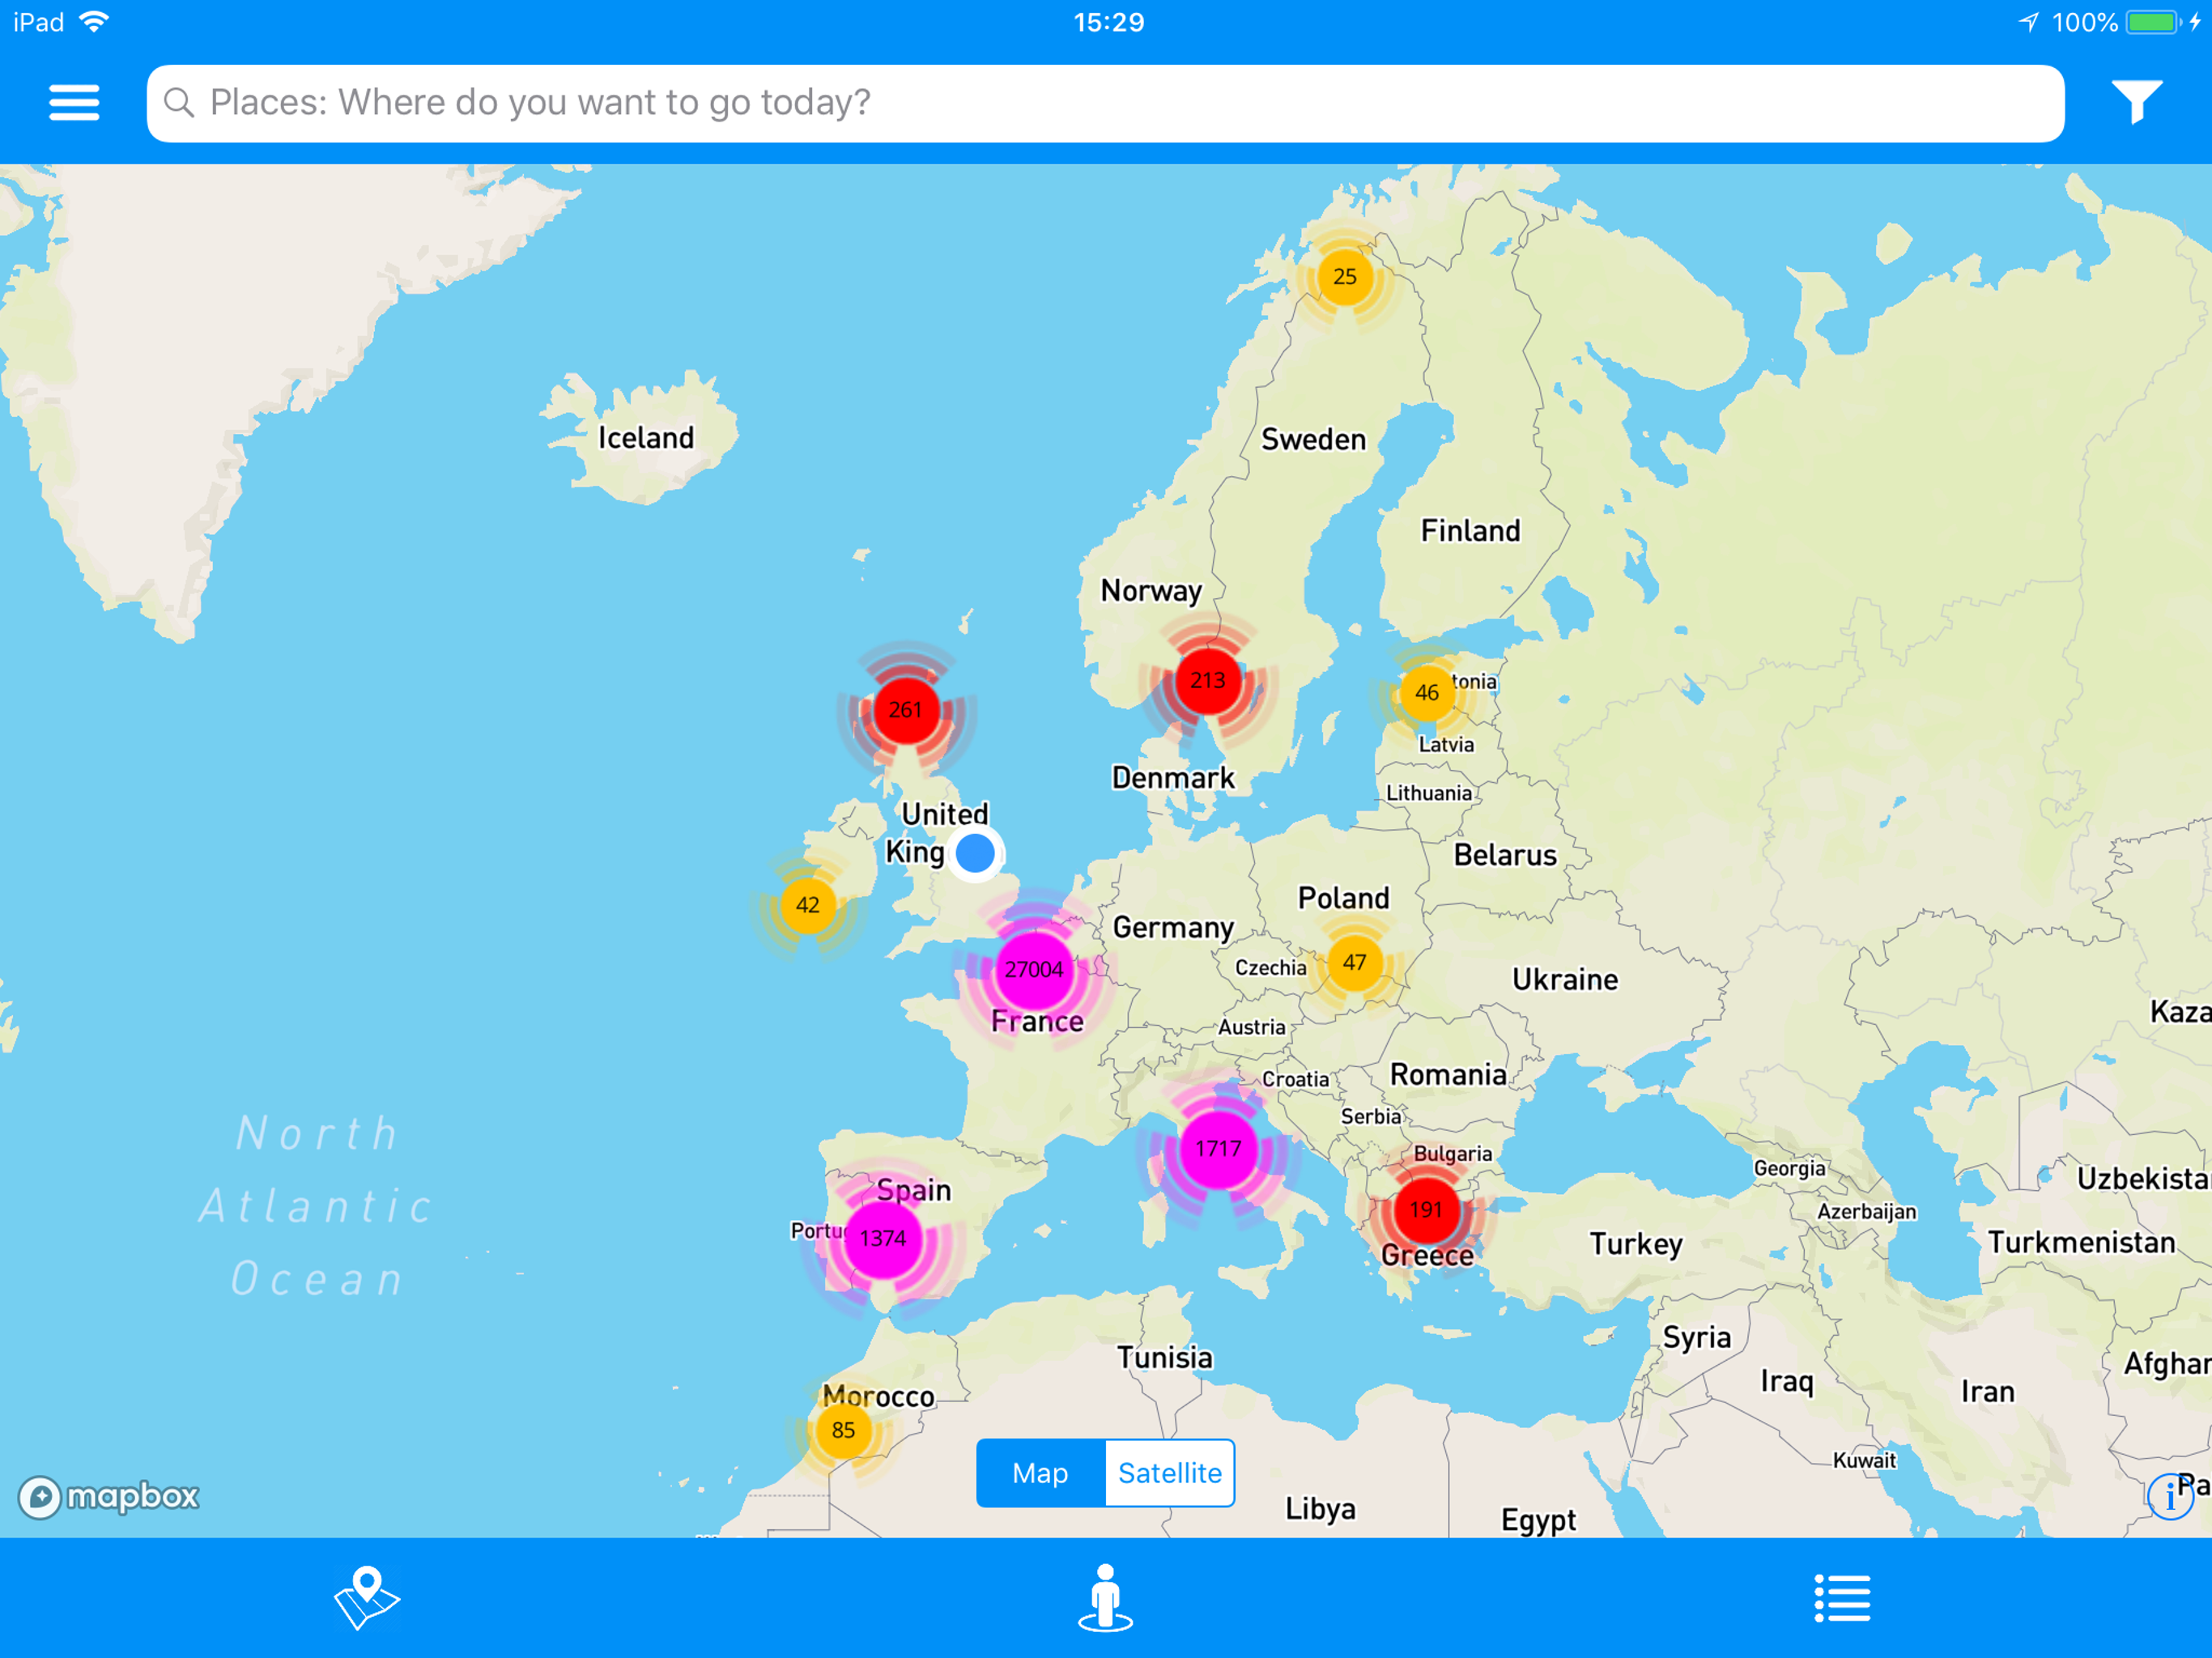Switch to Satellite view
Image resolution: width=2212 pixels, height=1658 pixels.
1169,1472
